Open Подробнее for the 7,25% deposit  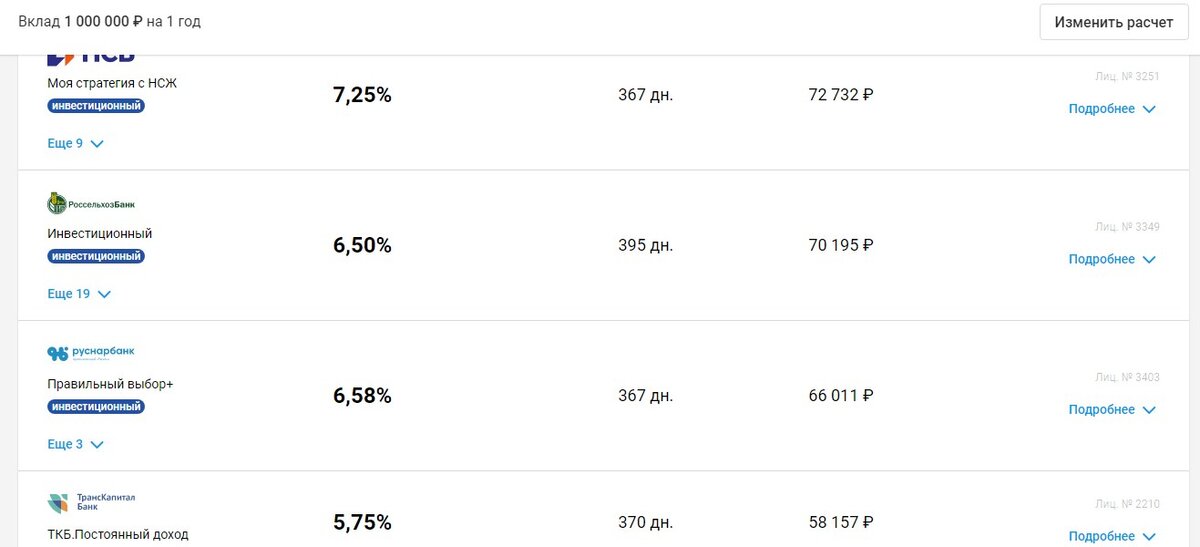(1112, 109)
